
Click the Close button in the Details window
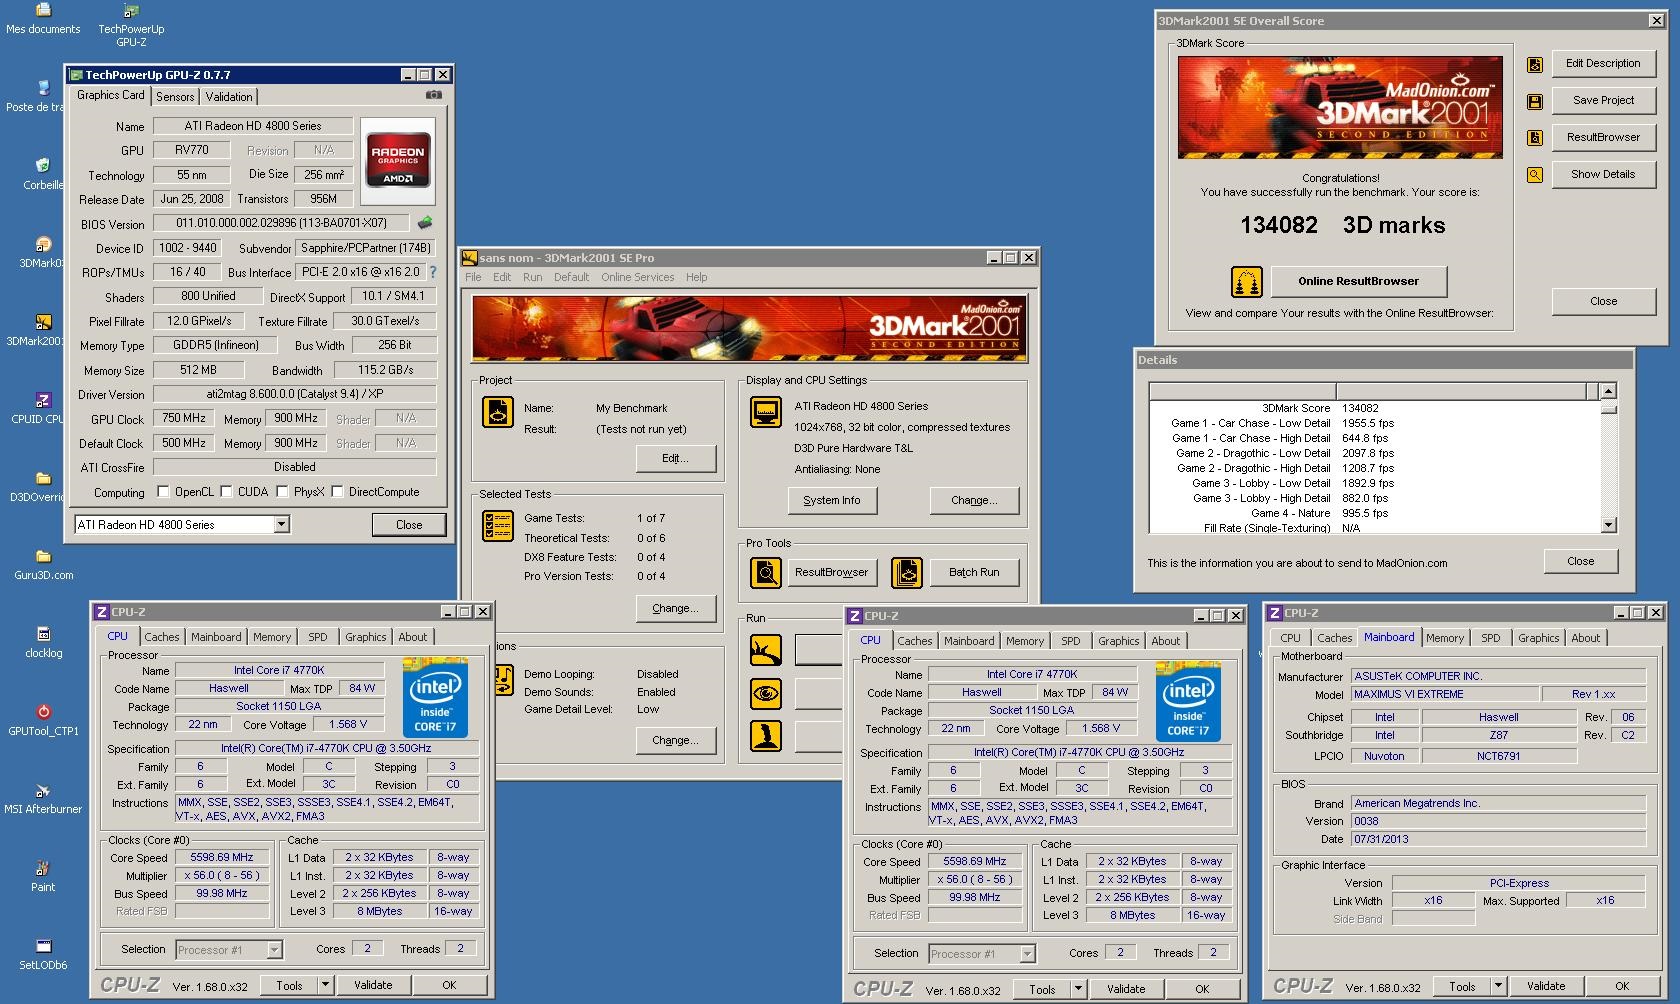click(1580, 561)
